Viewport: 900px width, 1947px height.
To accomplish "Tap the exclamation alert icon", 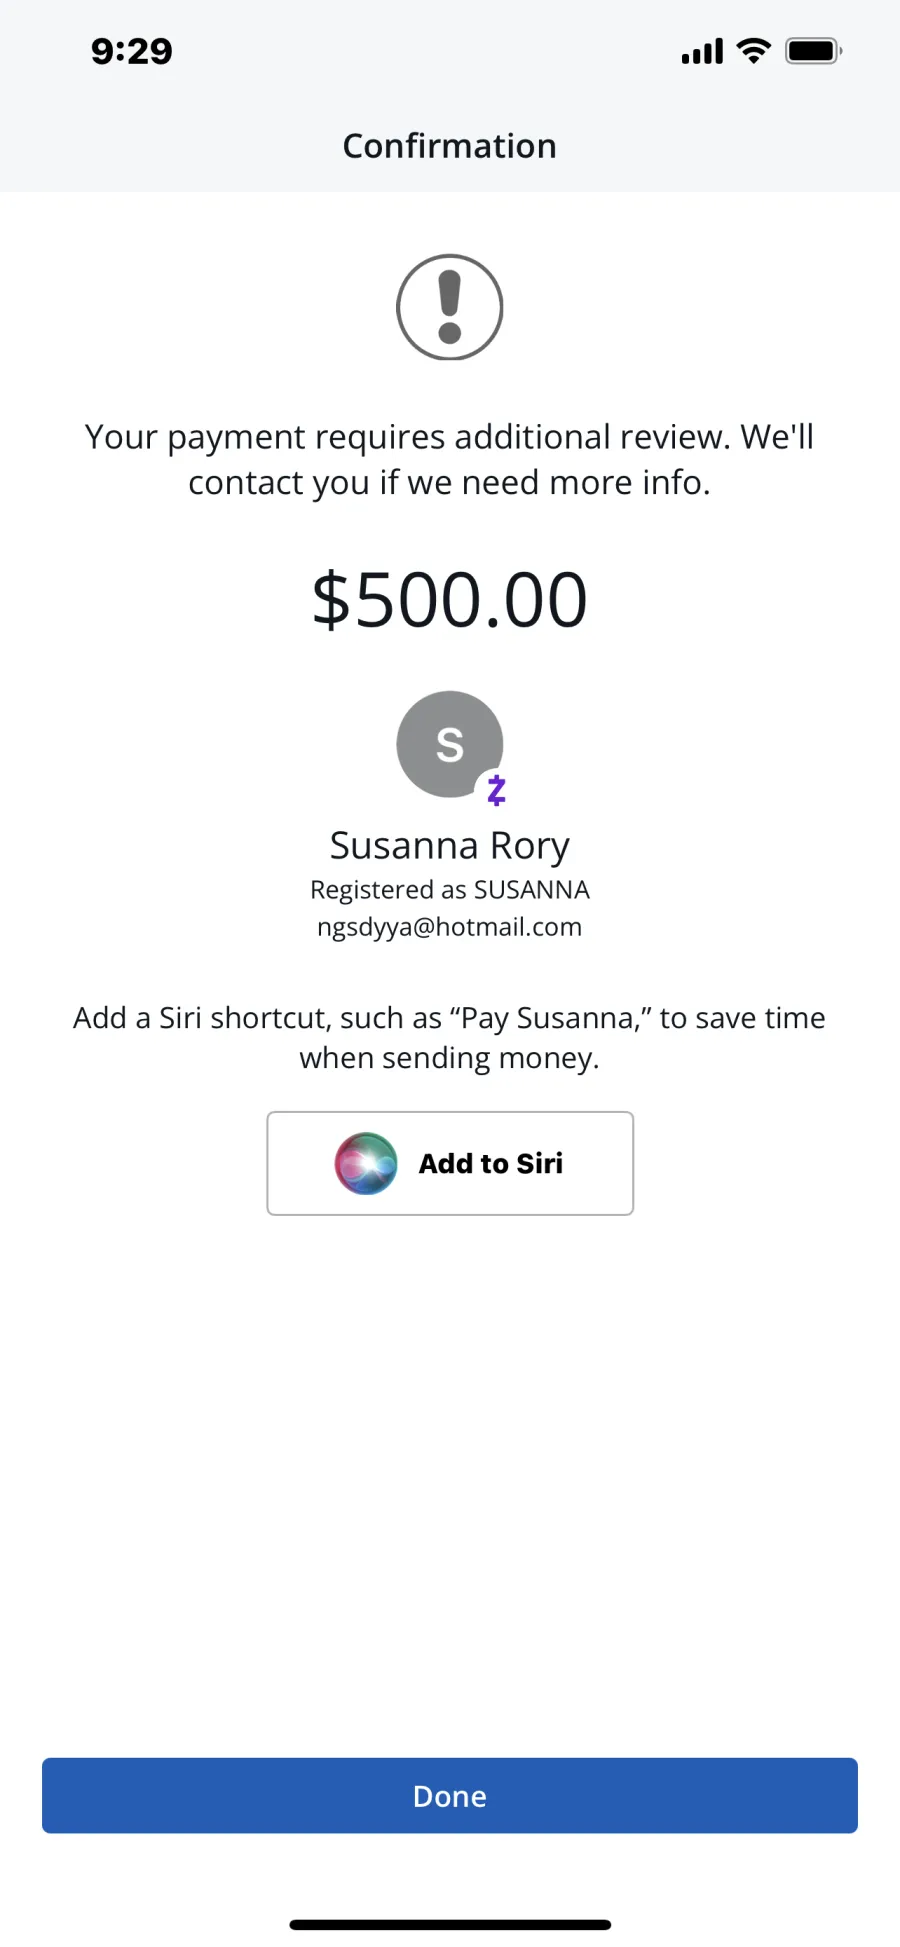I will click(450, 307).
